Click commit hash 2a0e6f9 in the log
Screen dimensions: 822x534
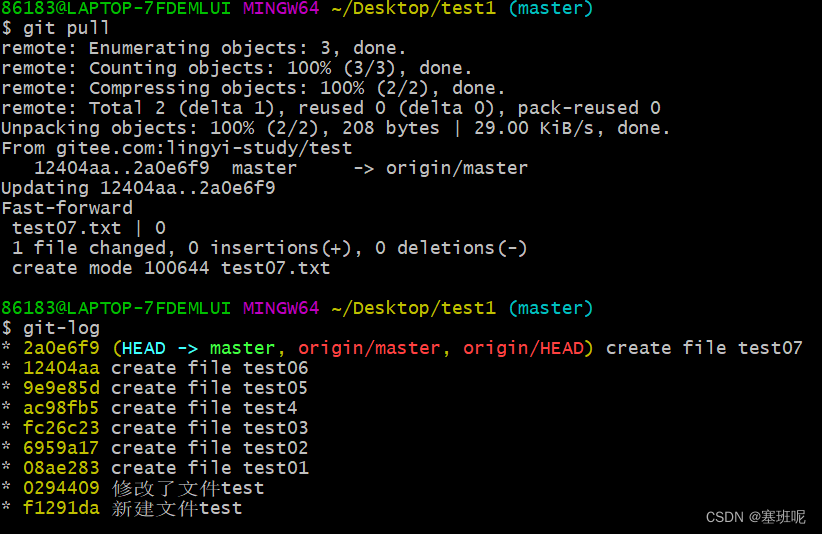click(x=61, y=348)
